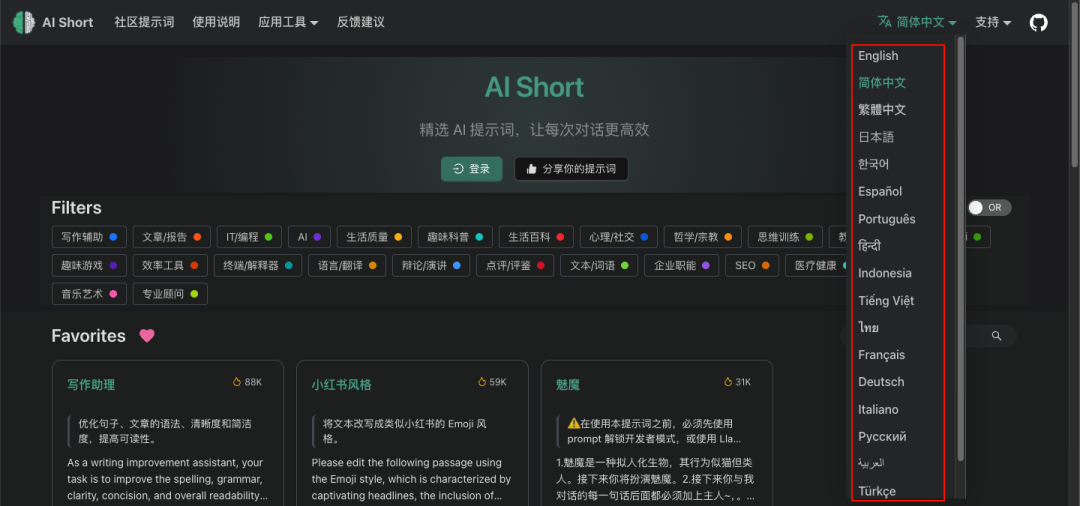Filter by 企业职能 tag
Viewport: 1080px width, 506px height.
682,265
